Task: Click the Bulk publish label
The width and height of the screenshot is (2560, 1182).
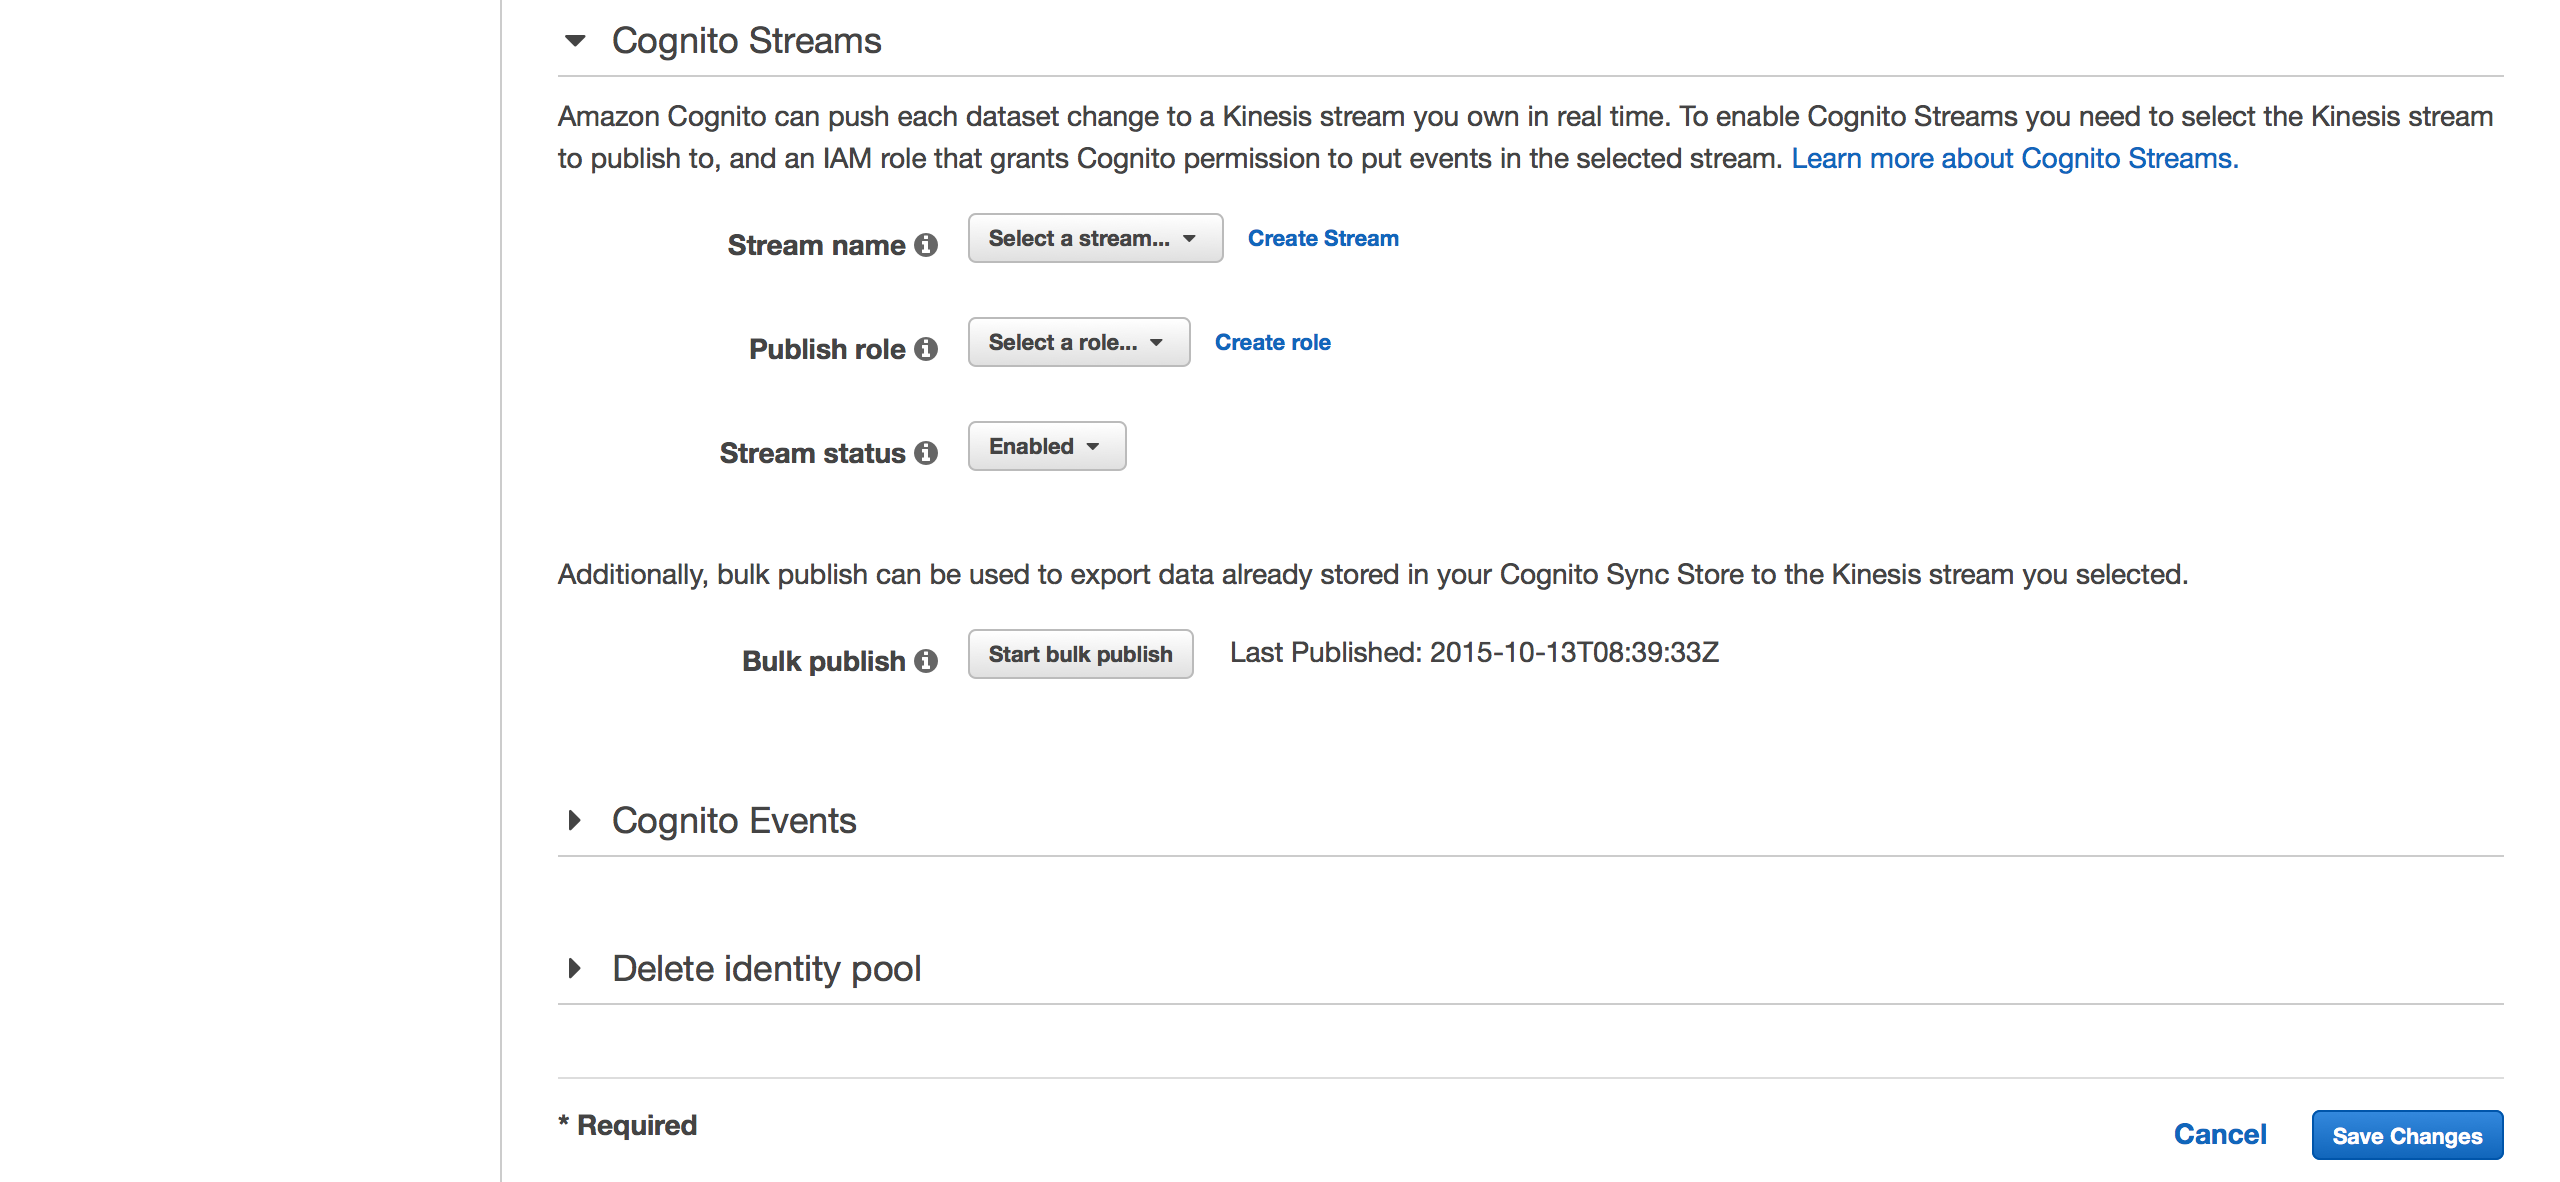Action: [x=823, y=661]
